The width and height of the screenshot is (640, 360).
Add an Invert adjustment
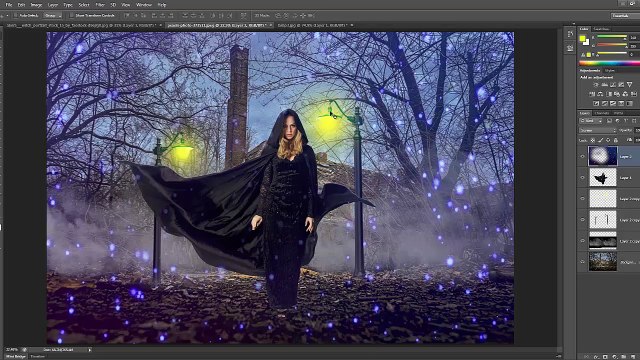[596, 104]
